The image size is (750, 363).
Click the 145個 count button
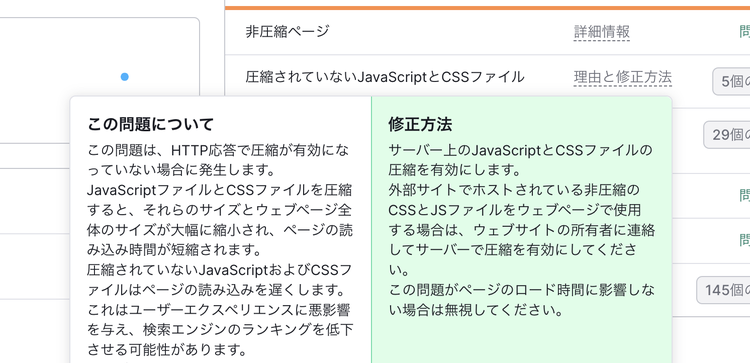723,289
